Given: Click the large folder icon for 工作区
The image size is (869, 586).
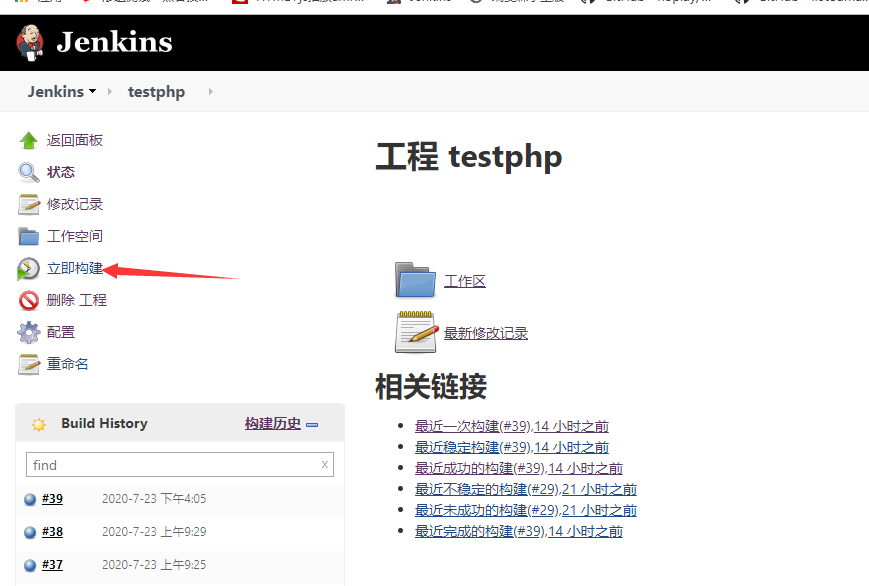Looking at the screenshot, I should pyautogui.click(x=416, y=280).
